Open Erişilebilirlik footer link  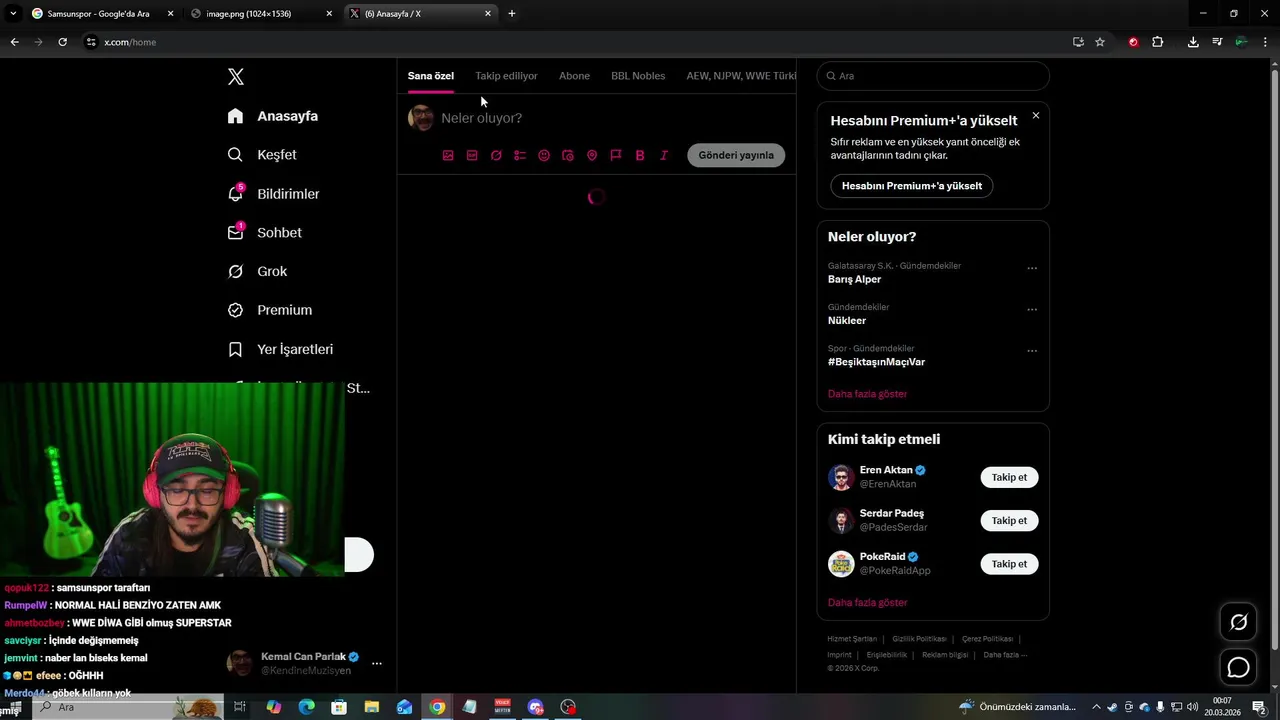(886, 655)
